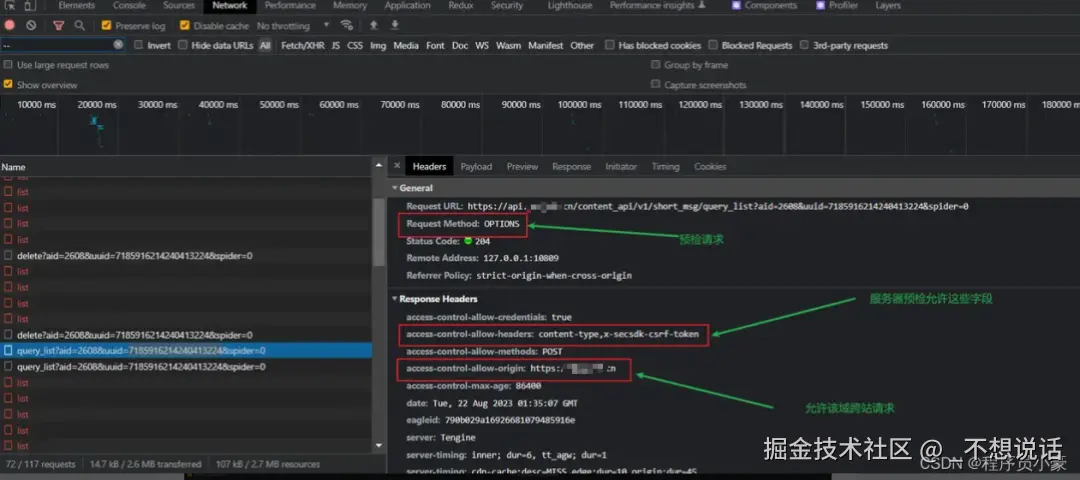1080x480 pixels.
Task: Open the No throttling dropdown
Action: [293, 25]
